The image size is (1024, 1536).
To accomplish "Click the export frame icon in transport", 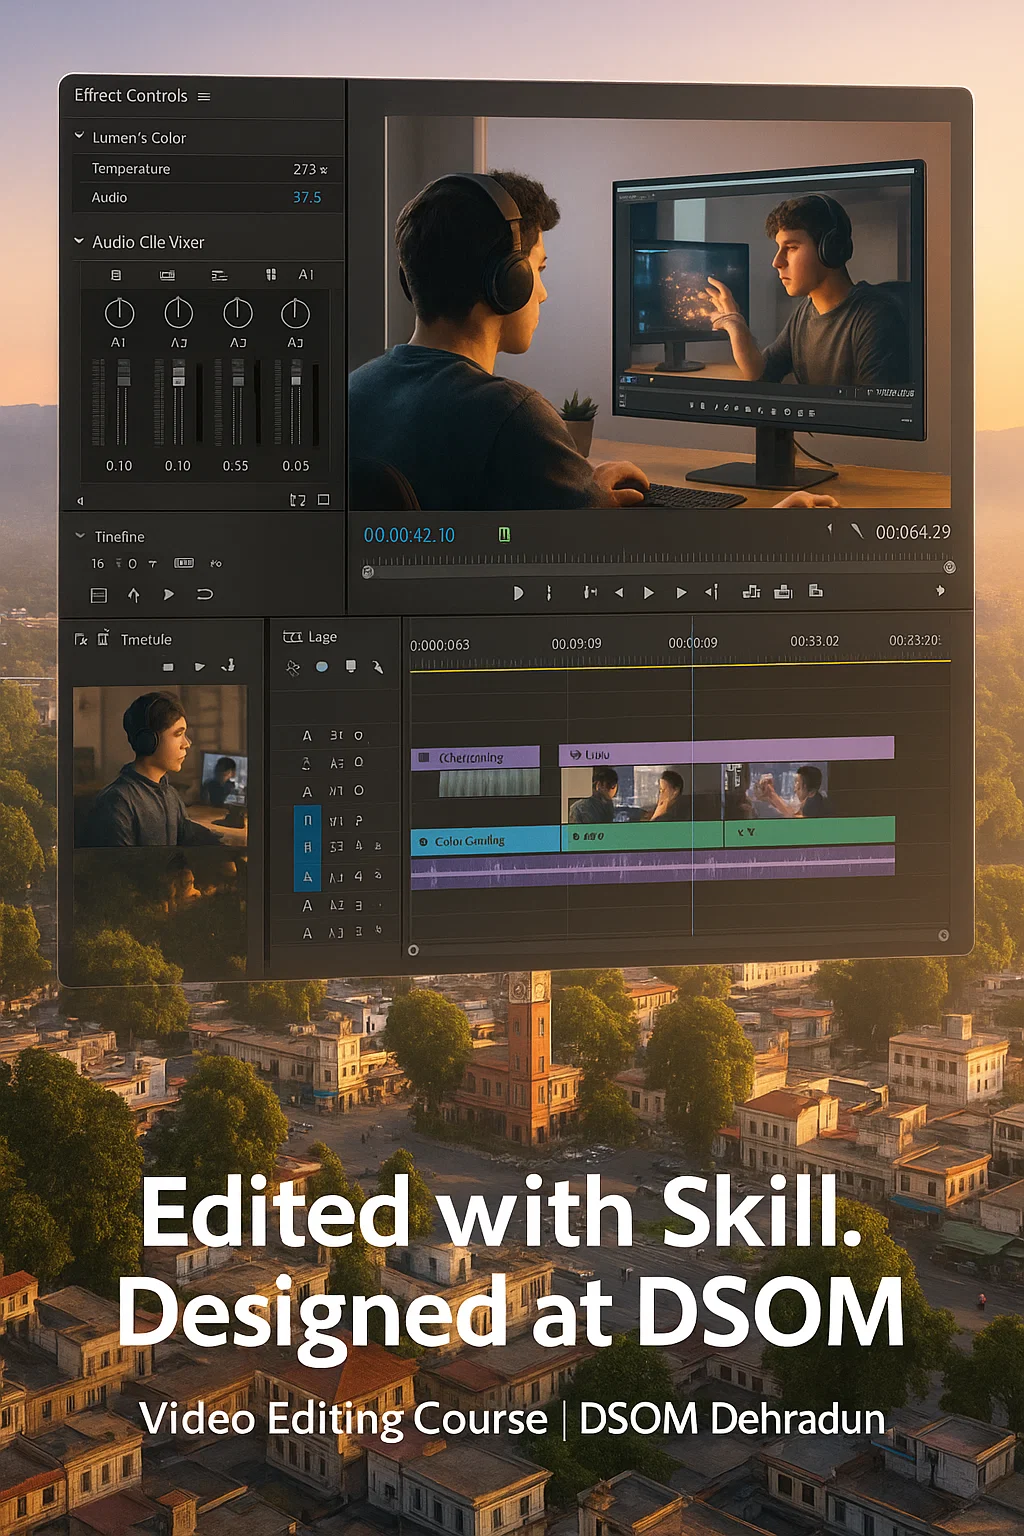I will (816, 591).
